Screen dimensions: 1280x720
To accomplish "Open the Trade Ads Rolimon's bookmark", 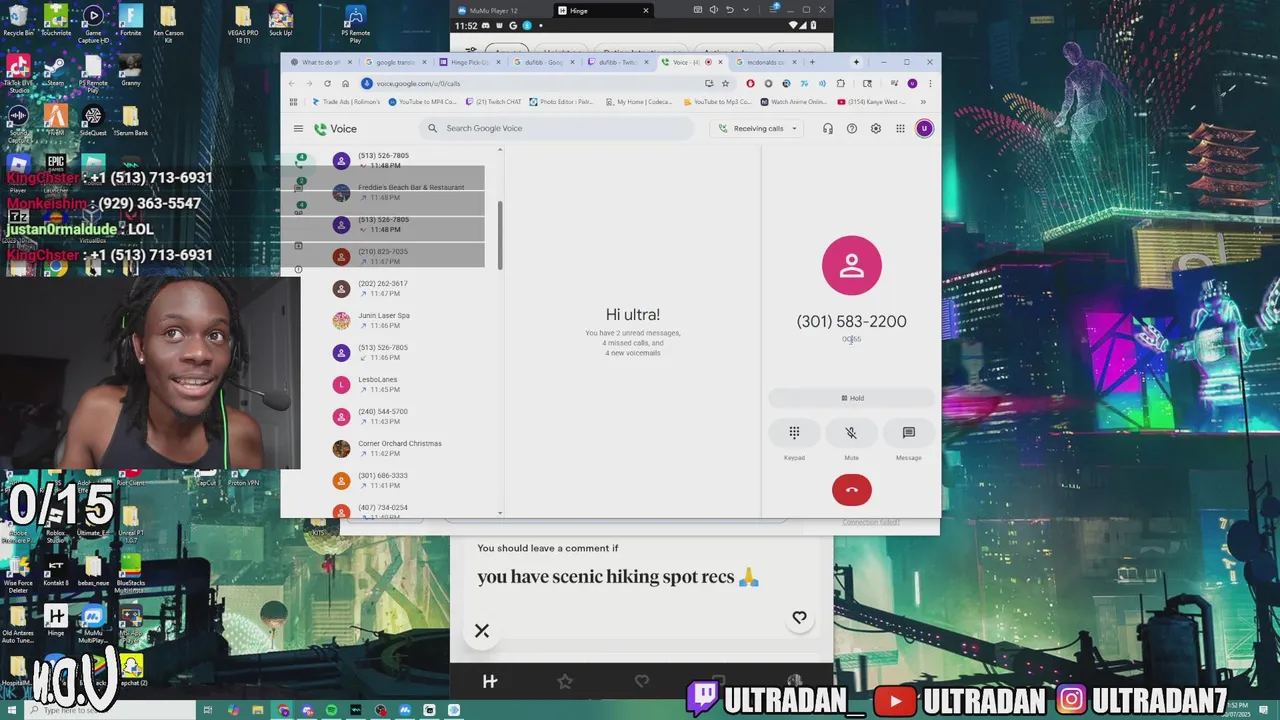I will pos(346,102).
